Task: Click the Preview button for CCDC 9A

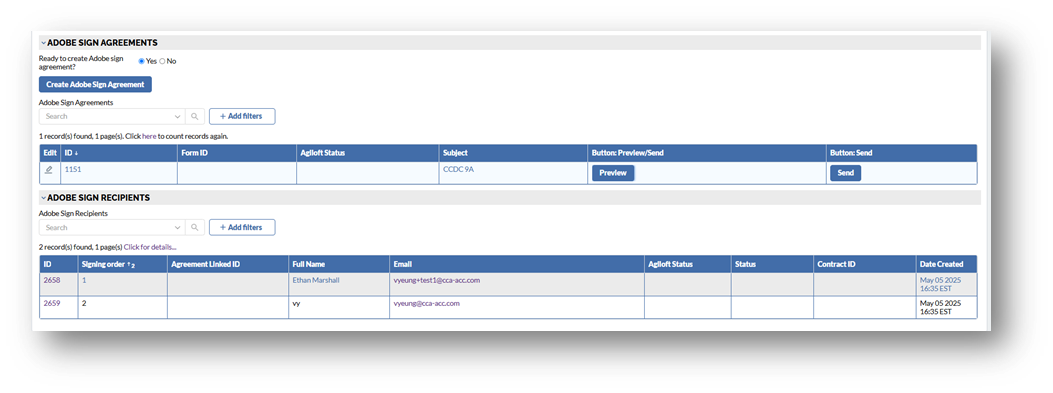Action: (x=612, y=173)
